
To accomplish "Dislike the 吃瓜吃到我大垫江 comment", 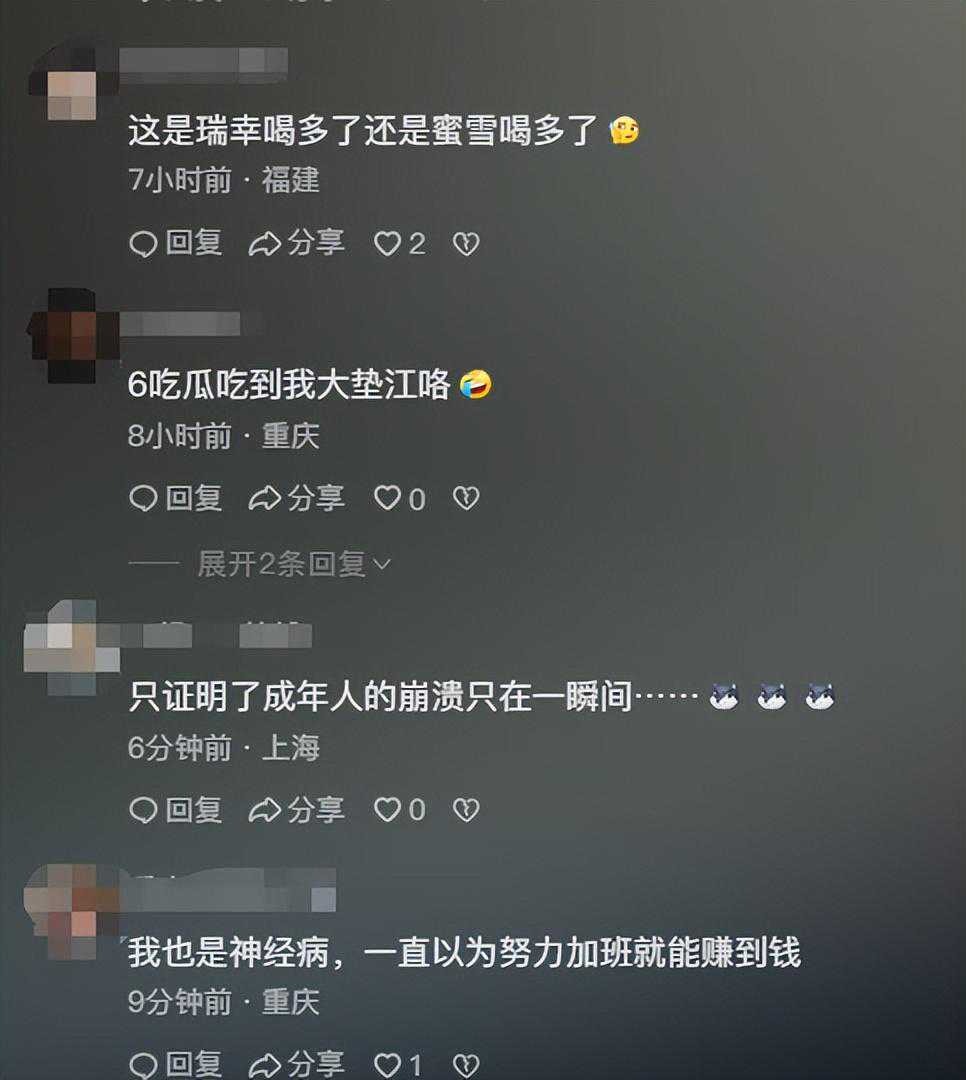I will pos(466,499).
